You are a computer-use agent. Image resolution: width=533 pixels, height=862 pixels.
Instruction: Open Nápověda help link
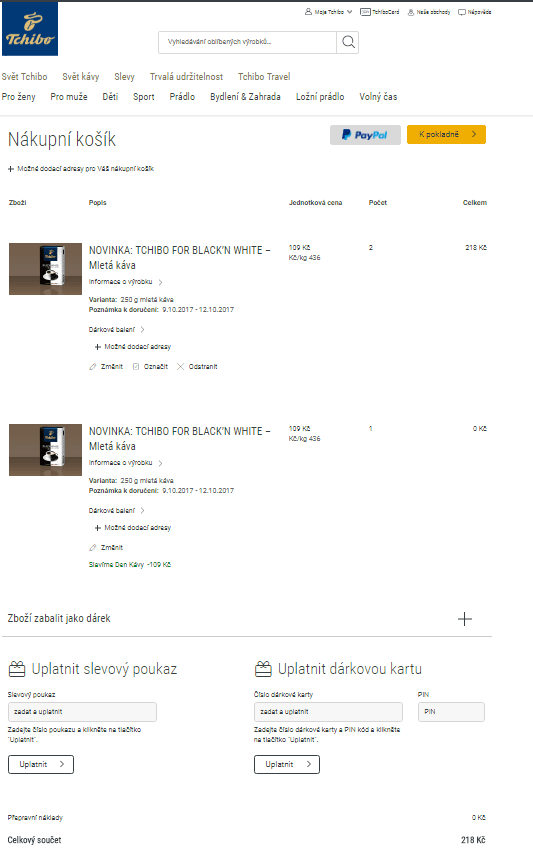coord(475,12)
